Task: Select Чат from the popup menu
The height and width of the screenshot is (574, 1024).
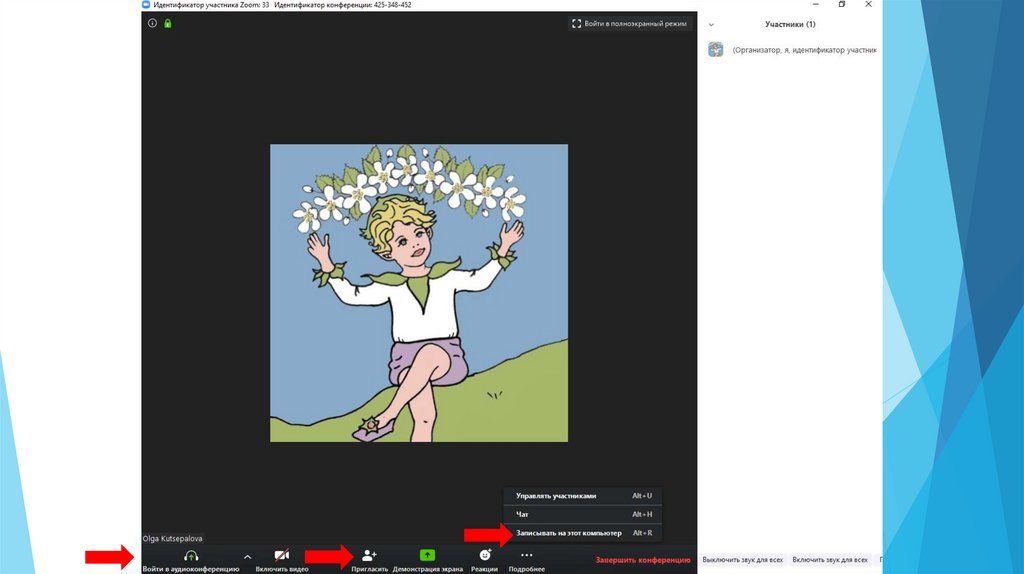Action: click(522, 514)
